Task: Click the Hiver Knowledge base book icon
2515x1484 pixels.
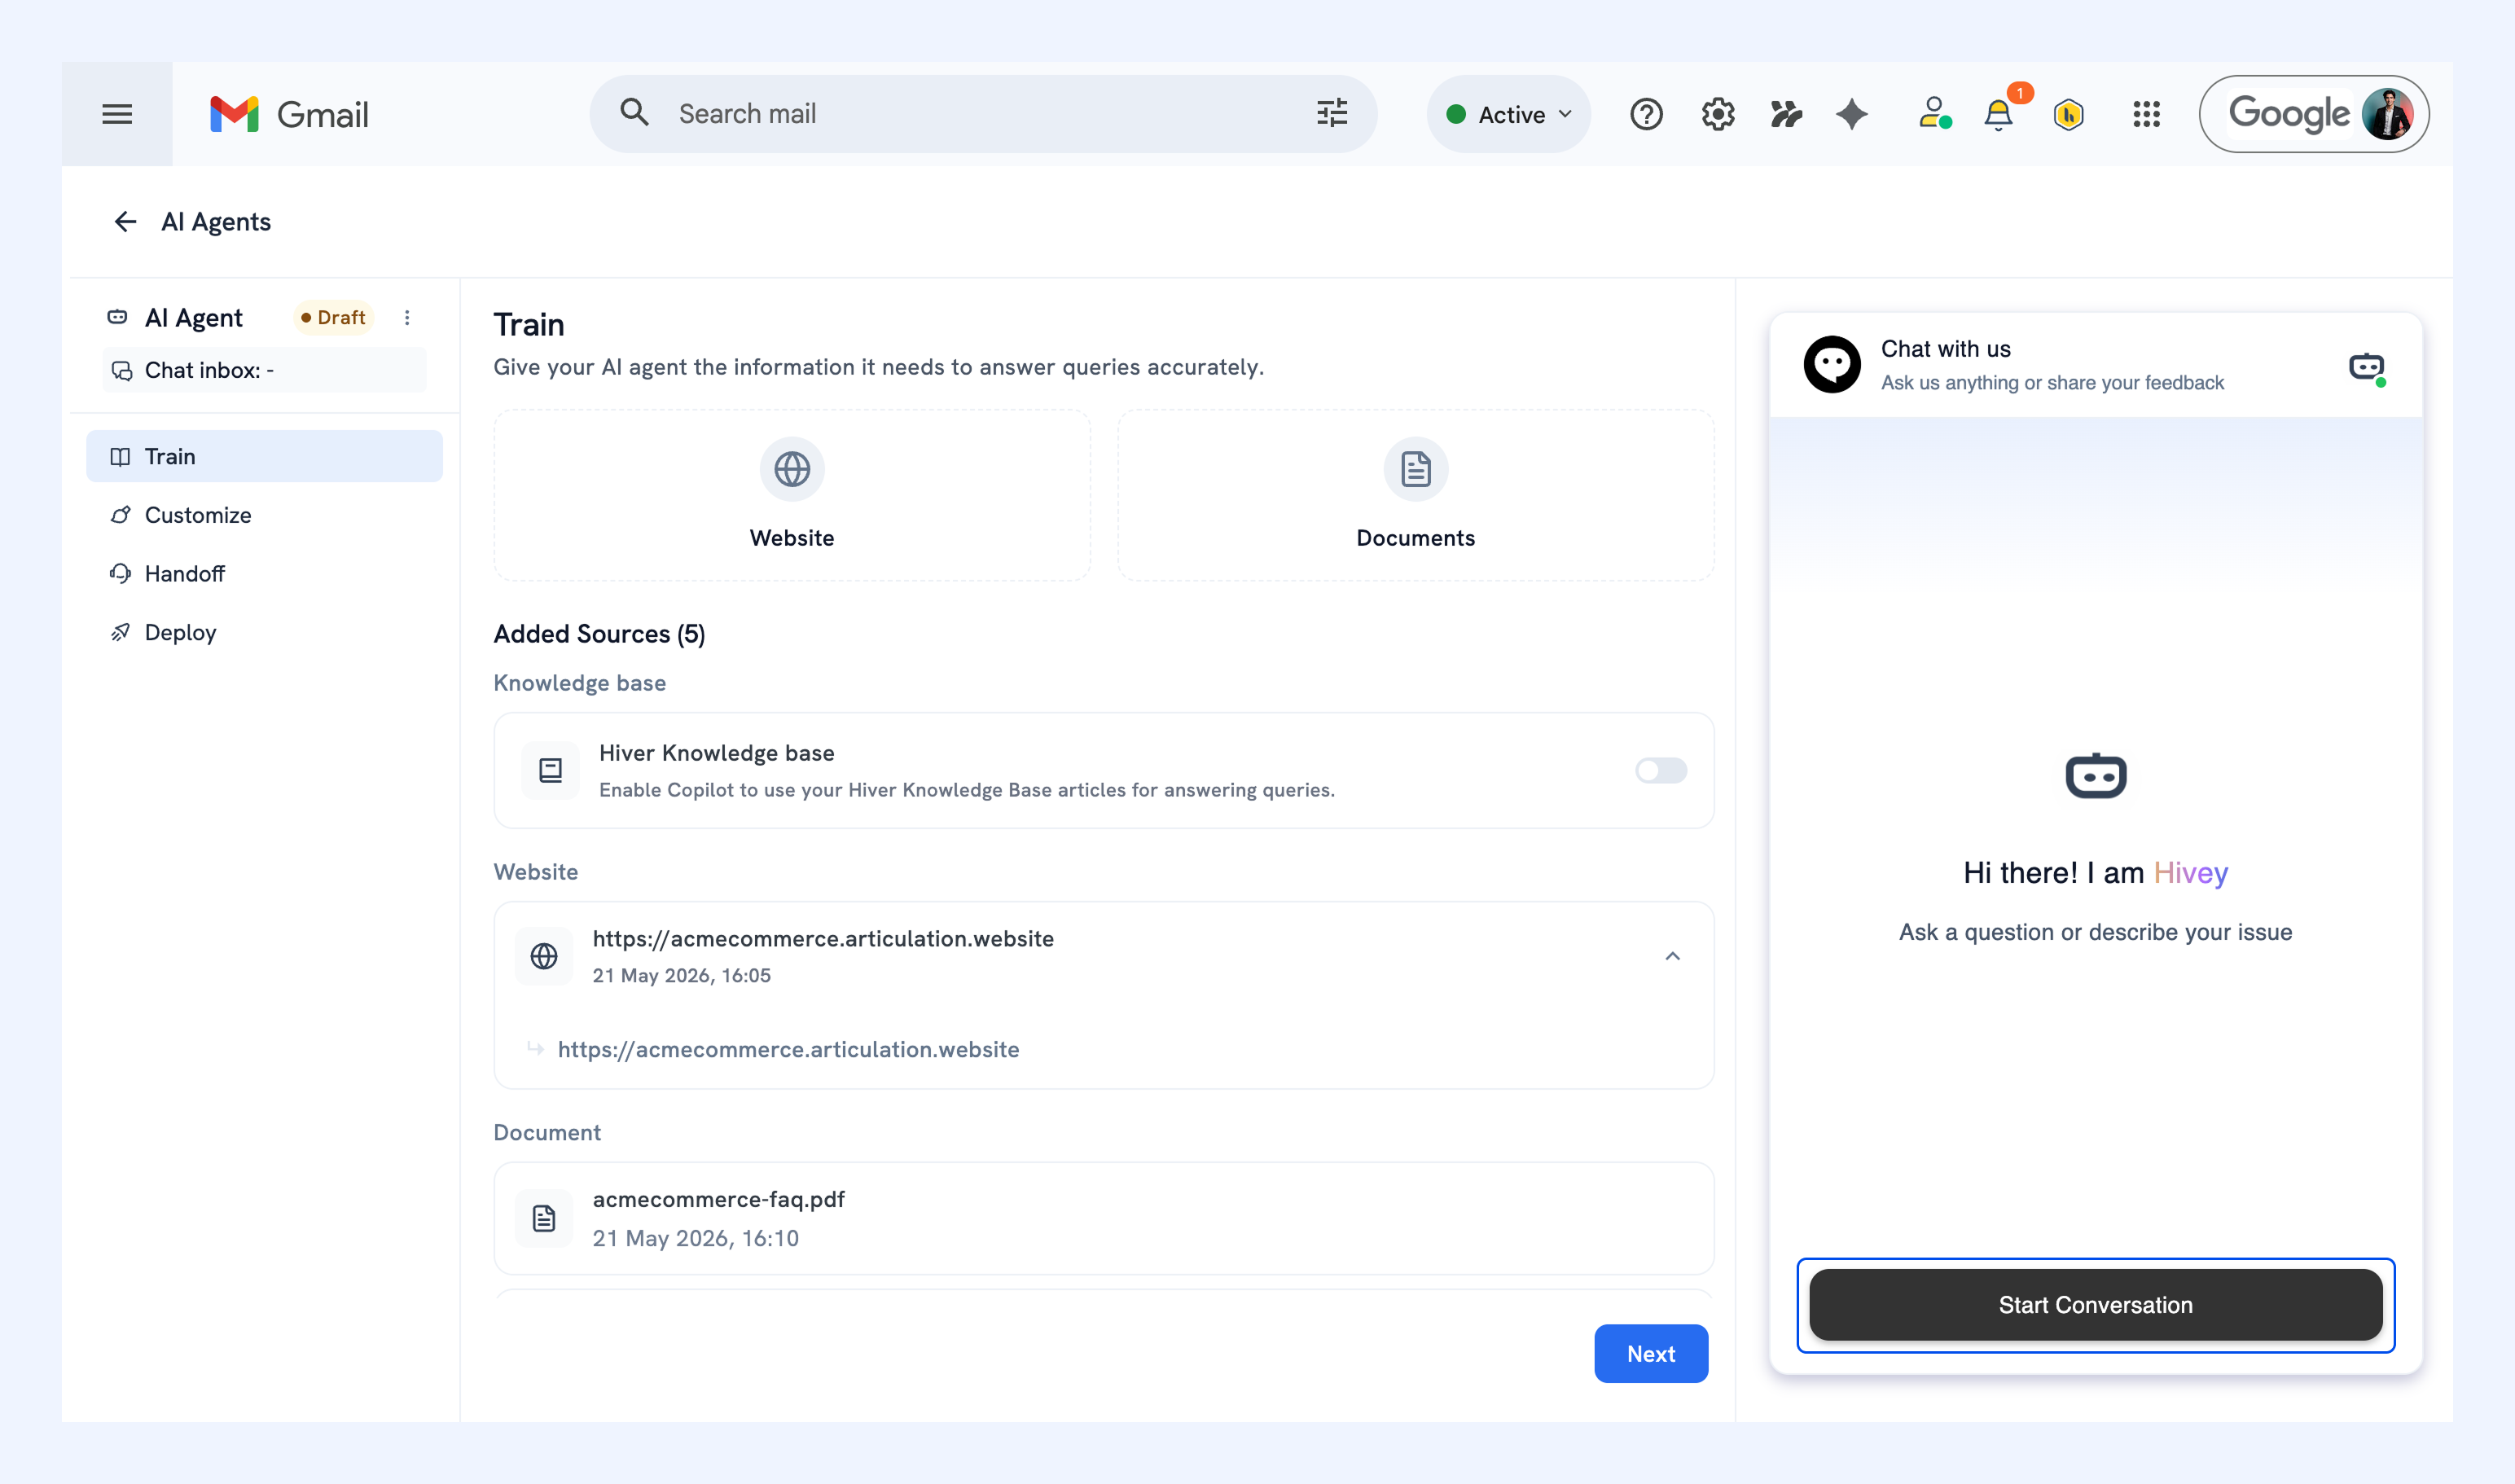Action: pos(550,770)
